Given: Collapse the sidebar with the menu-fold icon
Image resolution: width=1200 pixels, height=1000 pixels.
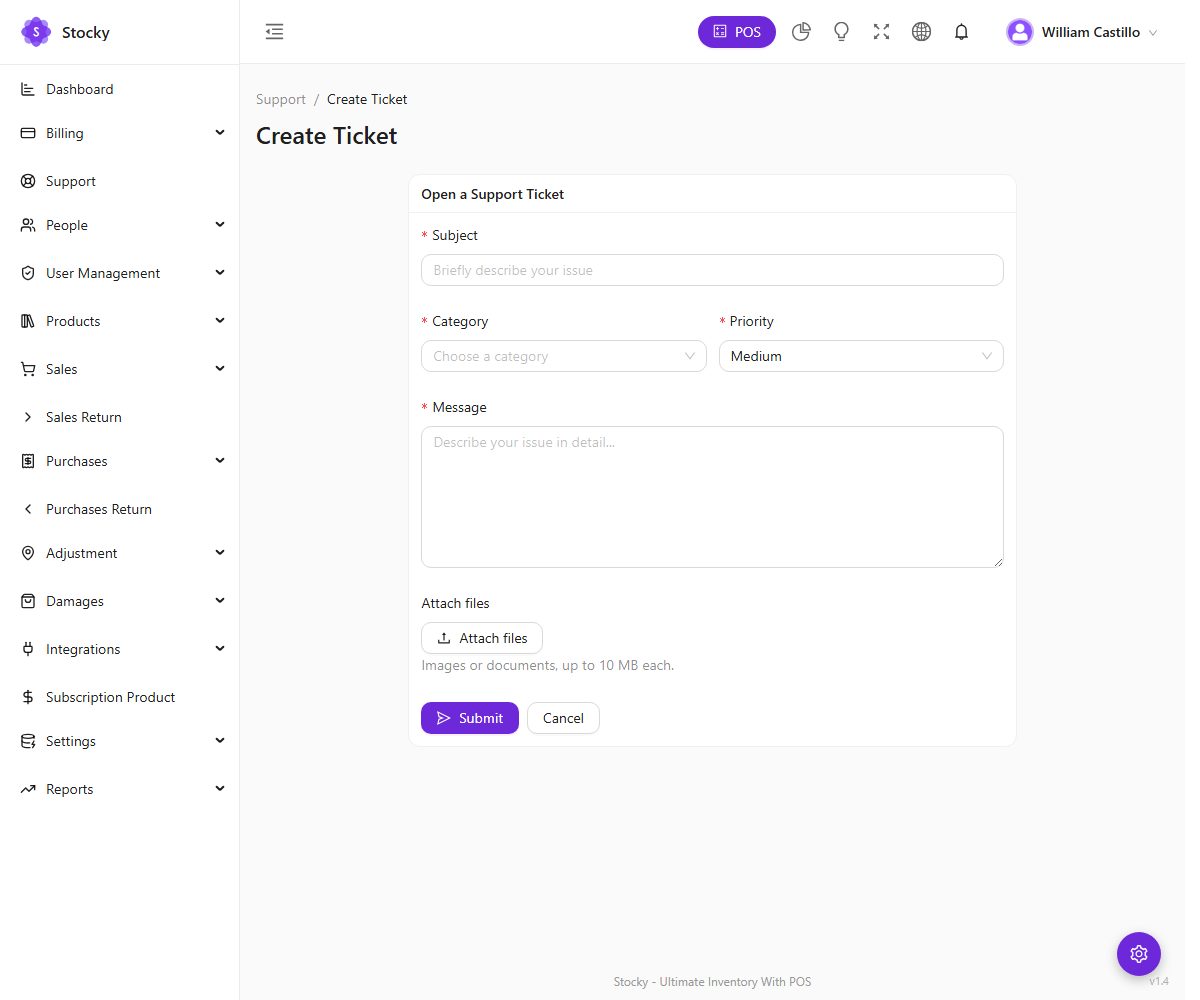Looking at the screenshot, I should [x=274, y=32].
